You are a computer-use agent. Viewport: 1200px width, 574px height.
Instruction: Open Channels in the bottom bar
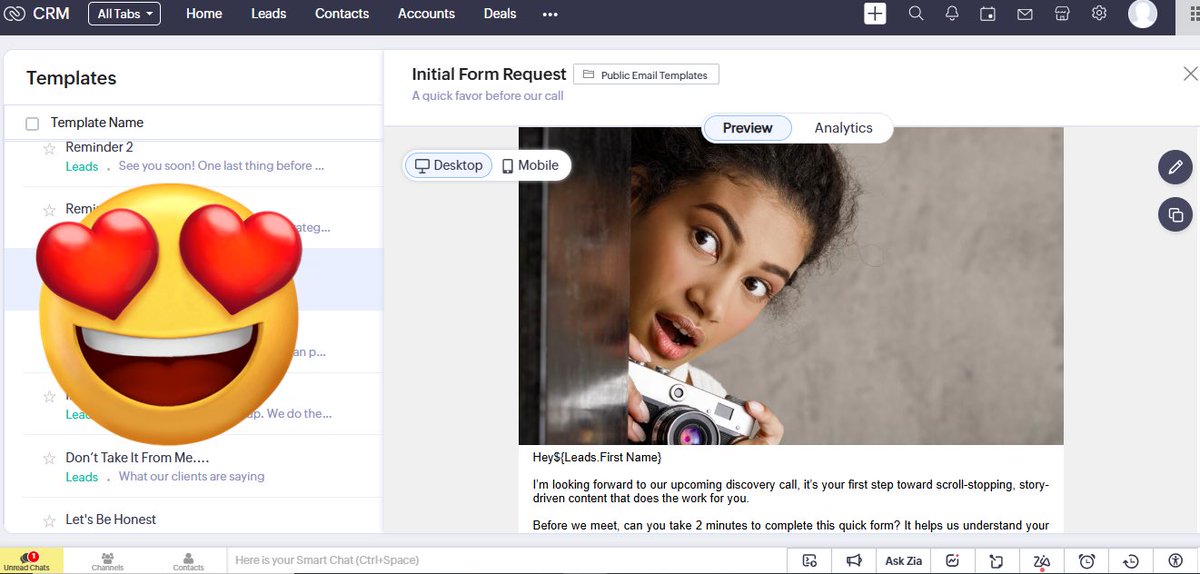[107, 561]
